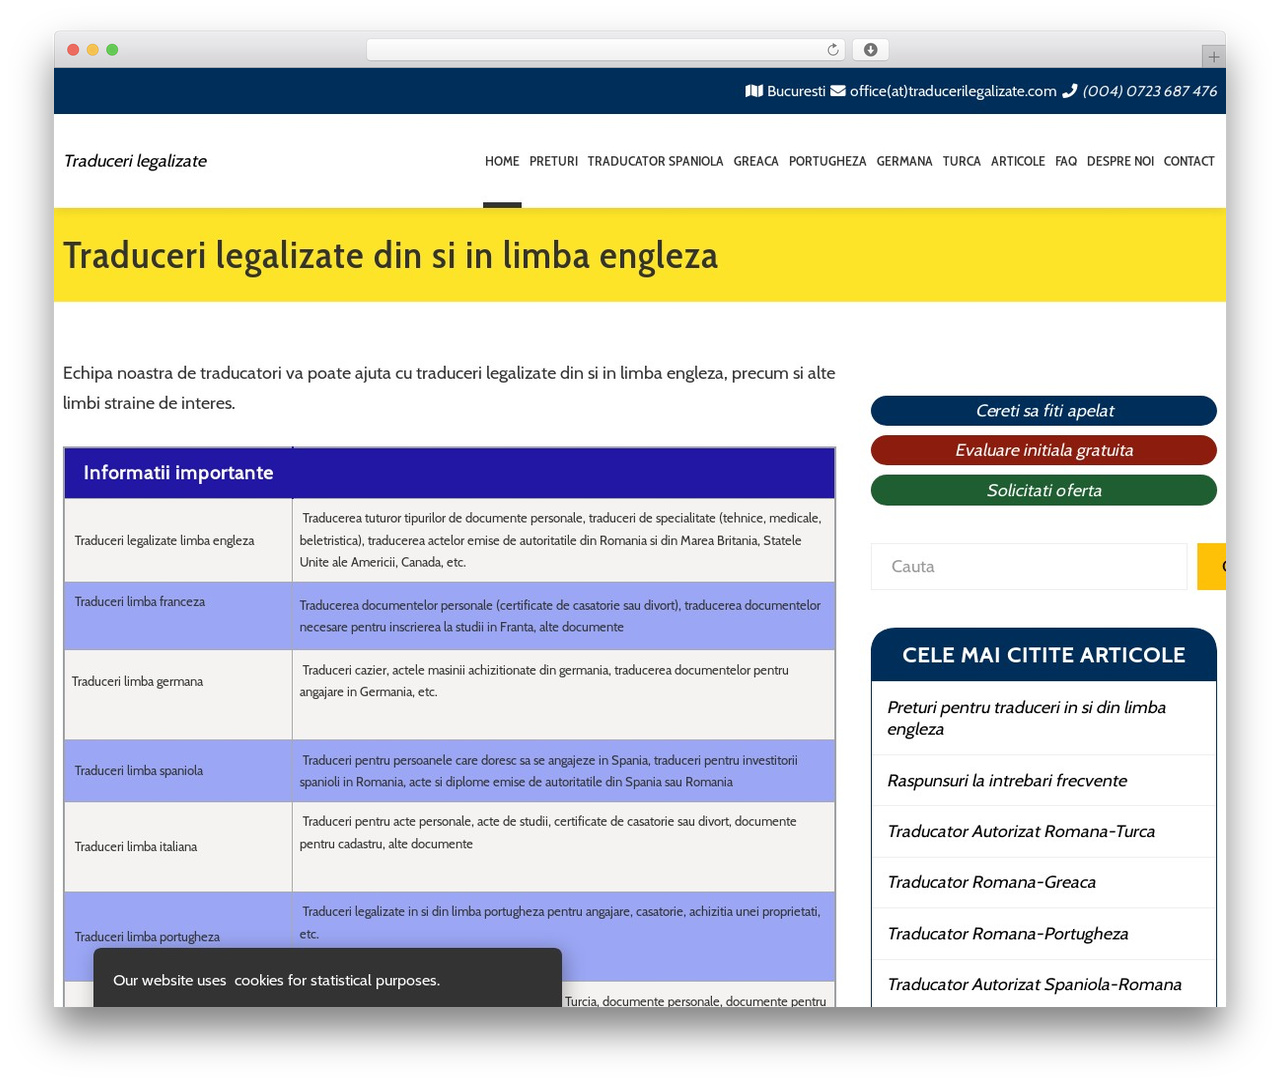1280x1084 pixels.
Task: Click the 'Informatii importante' table header
Action: click(x=449, y=473)
